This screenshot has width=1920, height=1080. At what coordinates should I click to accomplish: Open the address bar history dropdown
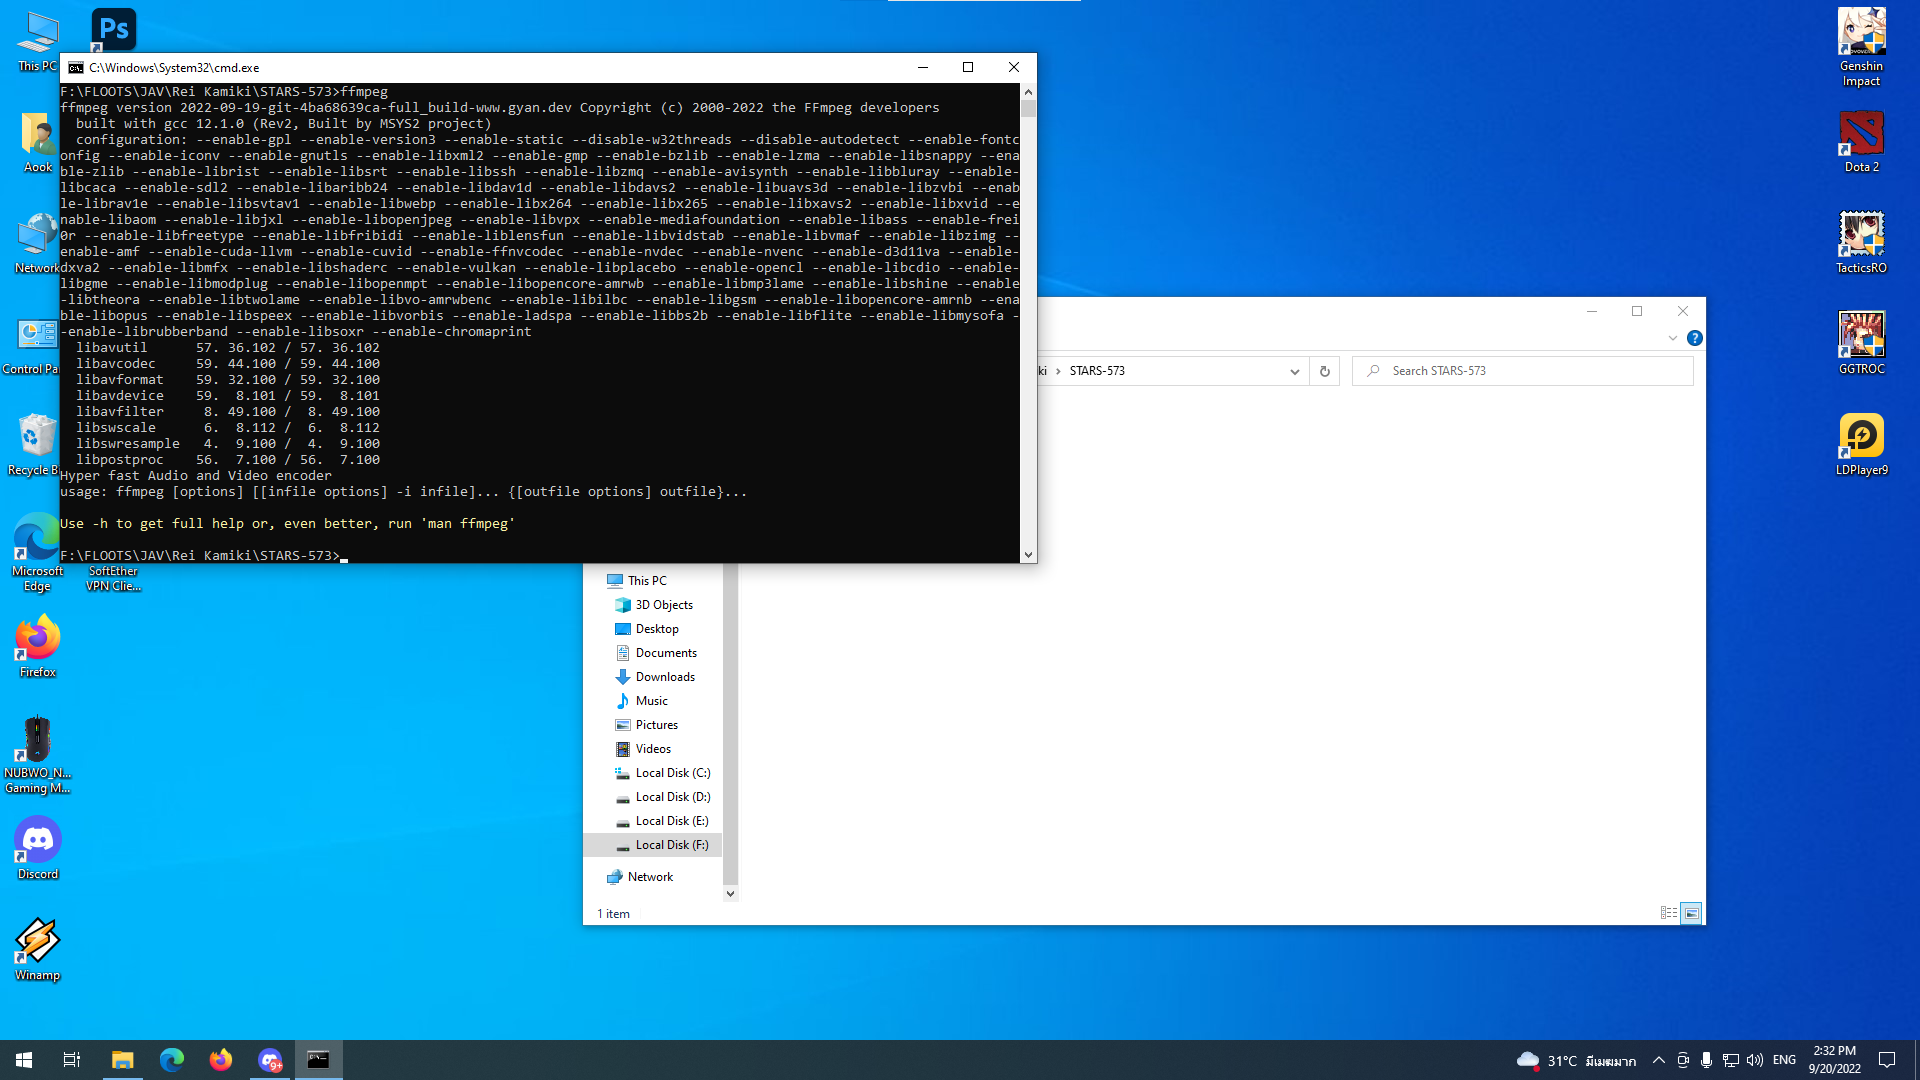(x=1294, y=371)
